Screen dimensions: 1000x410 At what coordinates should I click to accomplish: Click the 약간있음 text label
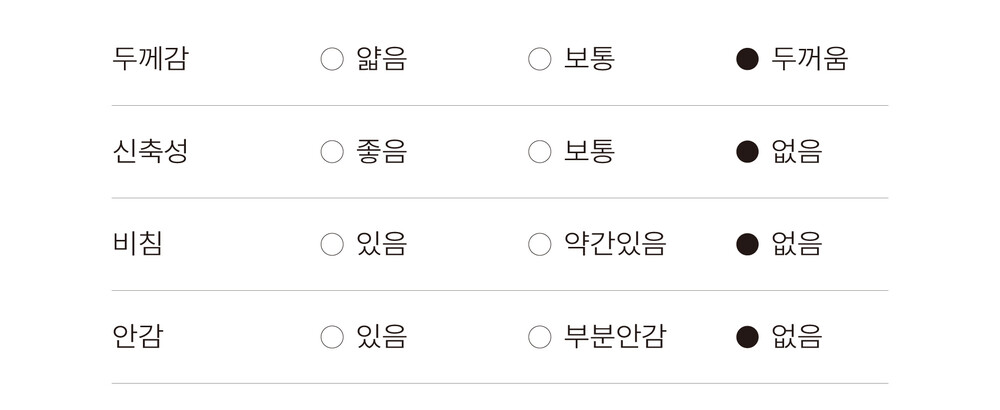point(614,244)
